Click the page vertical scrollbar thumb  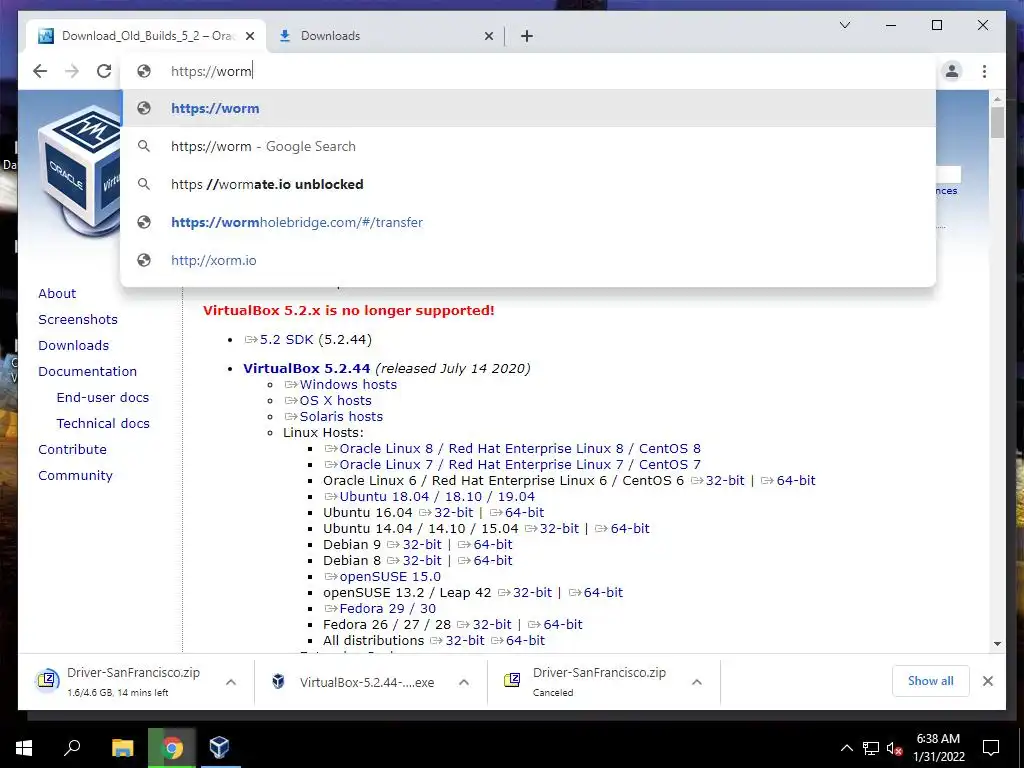pyautogui.click(x=997, y=122)
